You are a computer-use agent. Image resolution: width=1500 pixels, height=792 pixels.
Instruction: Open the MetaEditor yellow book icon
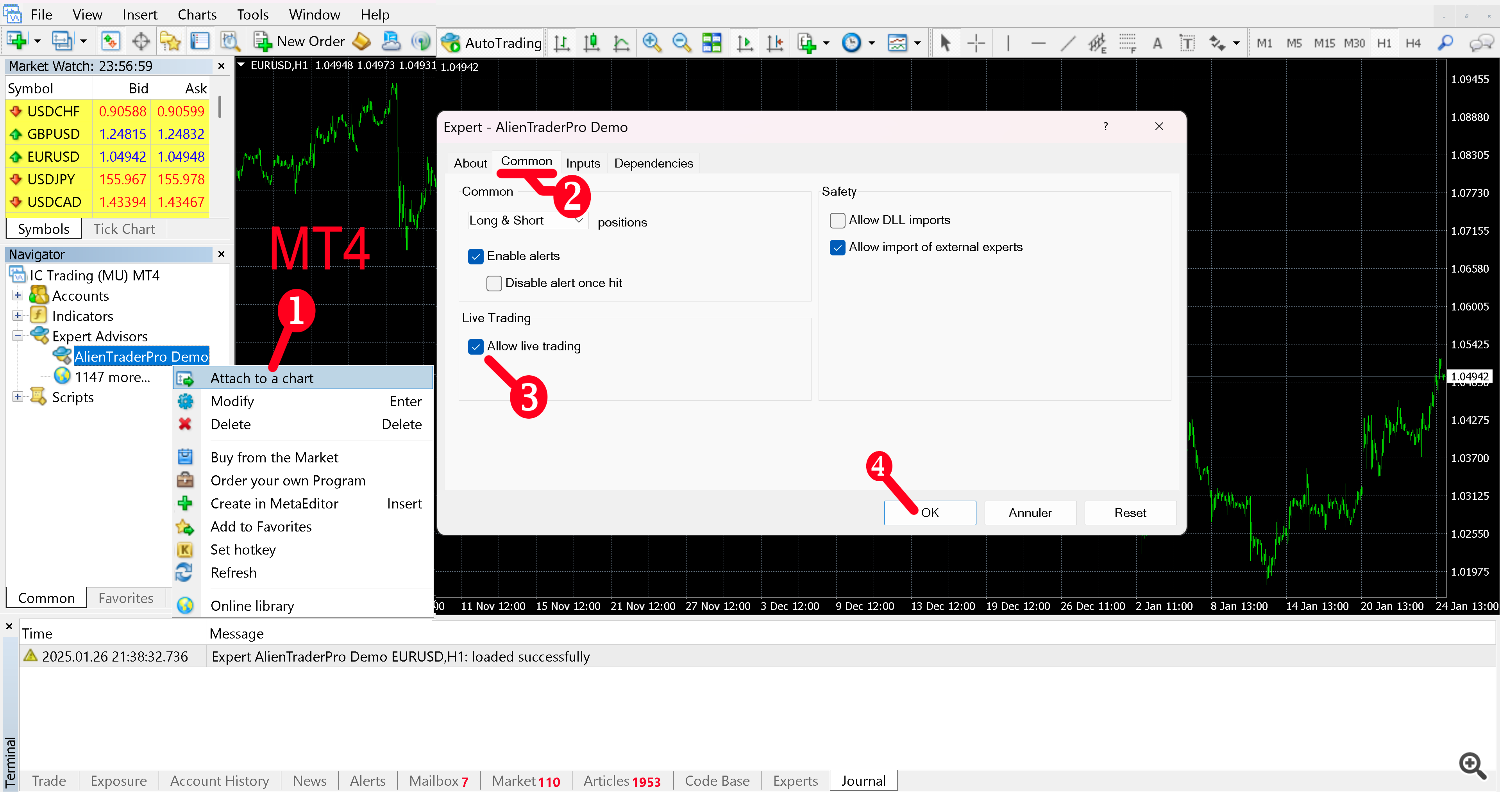(362, 42)
